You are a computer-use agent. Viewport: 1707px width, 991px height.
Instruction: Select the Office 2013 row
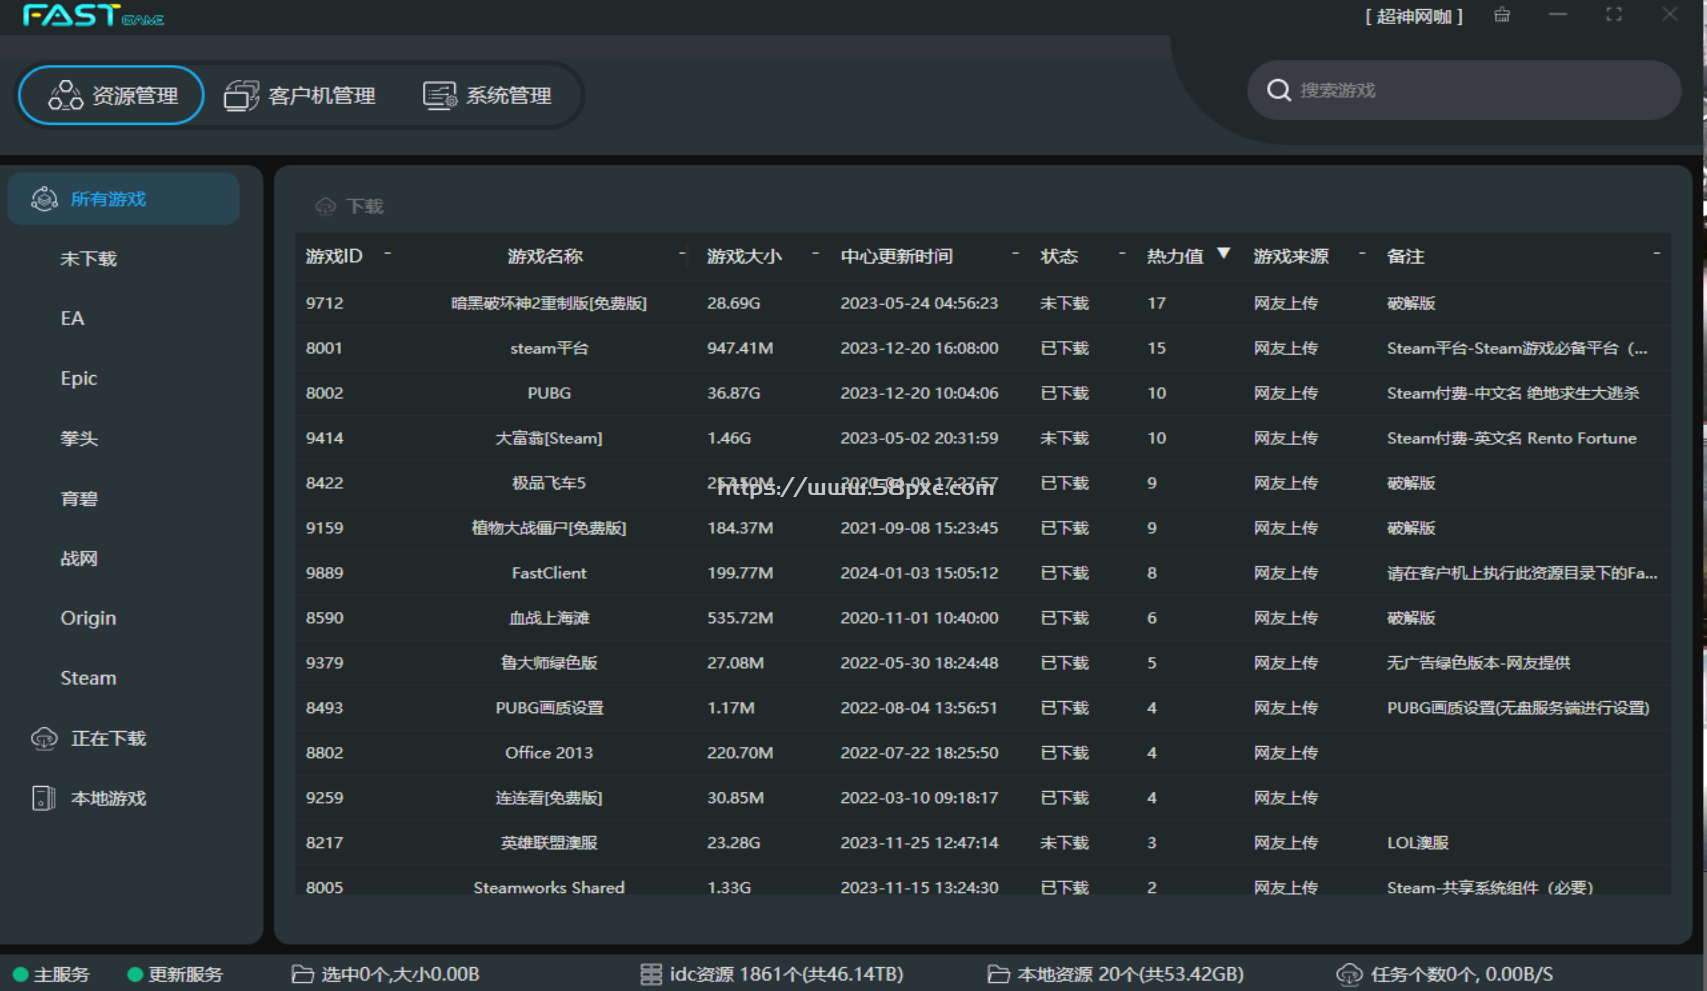tap(983, 753)
